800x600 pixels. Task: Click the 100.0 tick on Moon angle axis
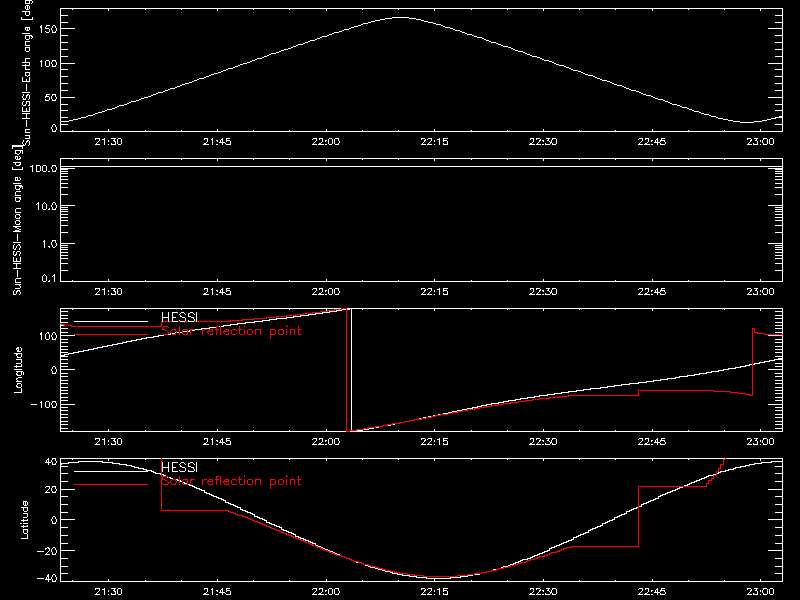click(43, 168)
